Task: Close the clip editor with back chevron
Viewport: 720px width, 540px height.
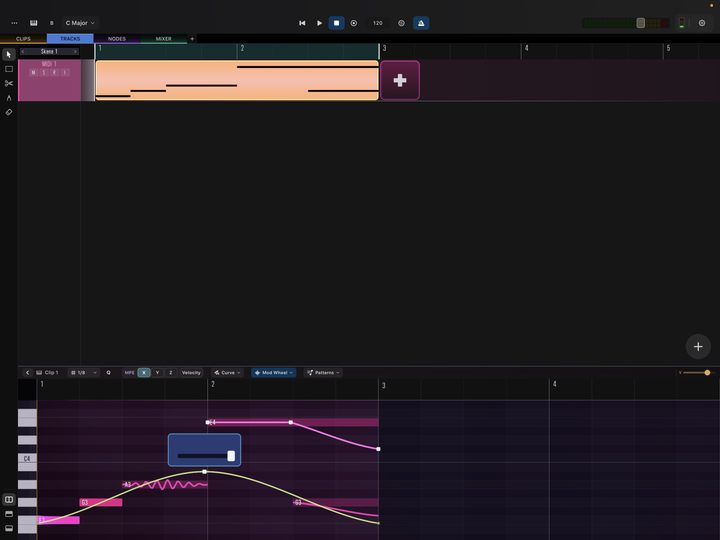Action: pos(27,372)
